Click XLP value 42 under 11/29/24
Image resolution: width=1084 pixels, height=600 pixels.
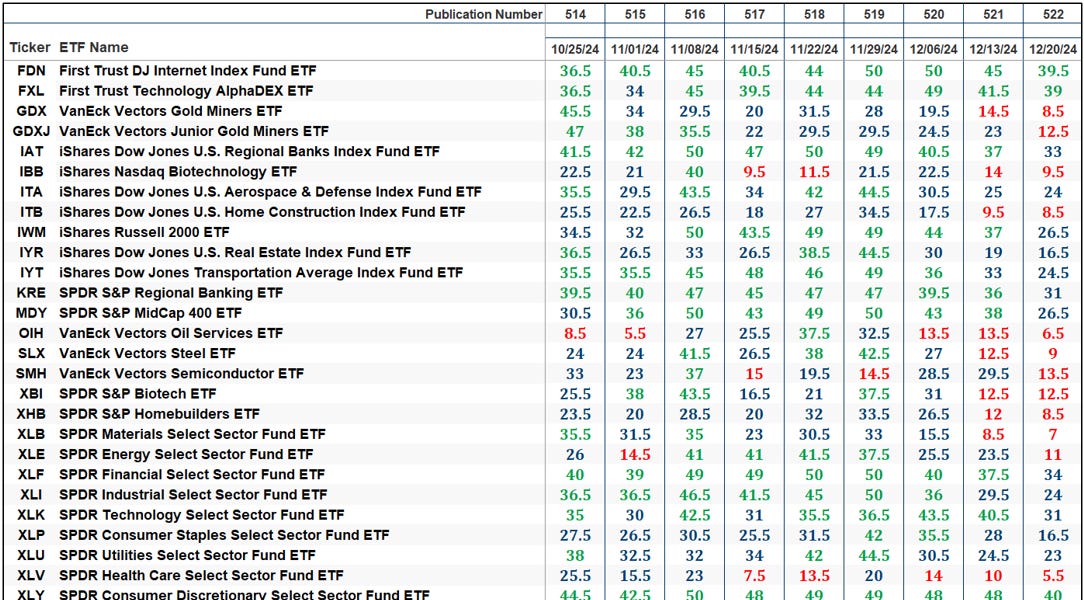pyautogui.click(x=874, y=536)
